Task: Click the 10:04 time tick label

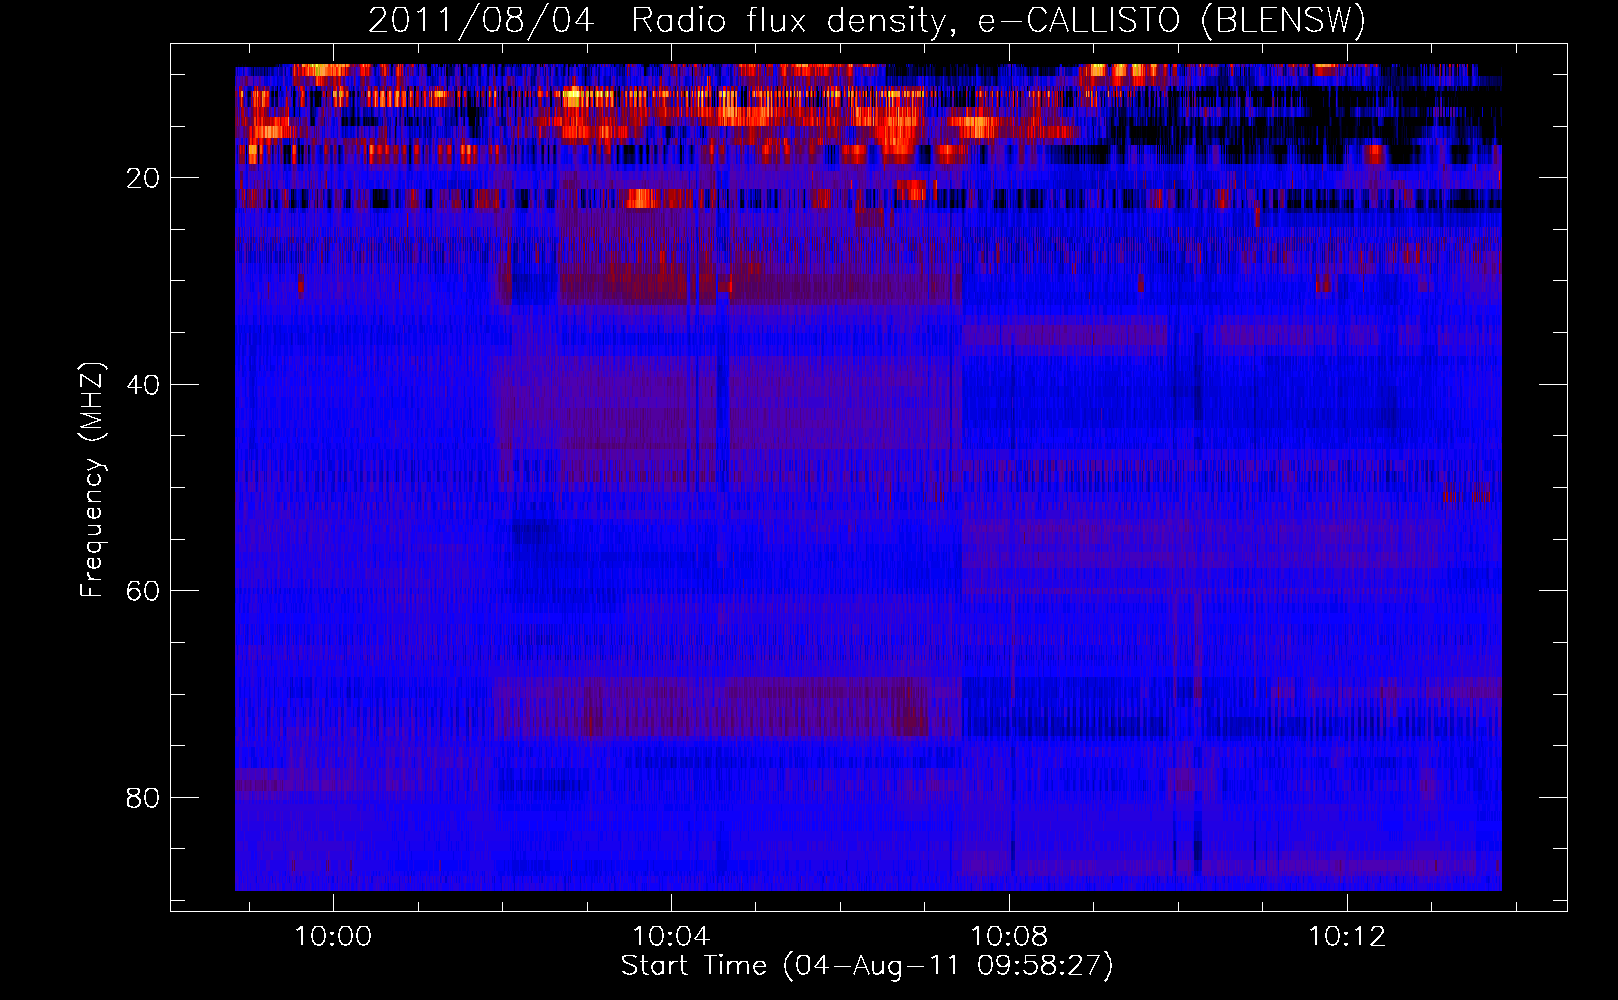Action: 671,937
